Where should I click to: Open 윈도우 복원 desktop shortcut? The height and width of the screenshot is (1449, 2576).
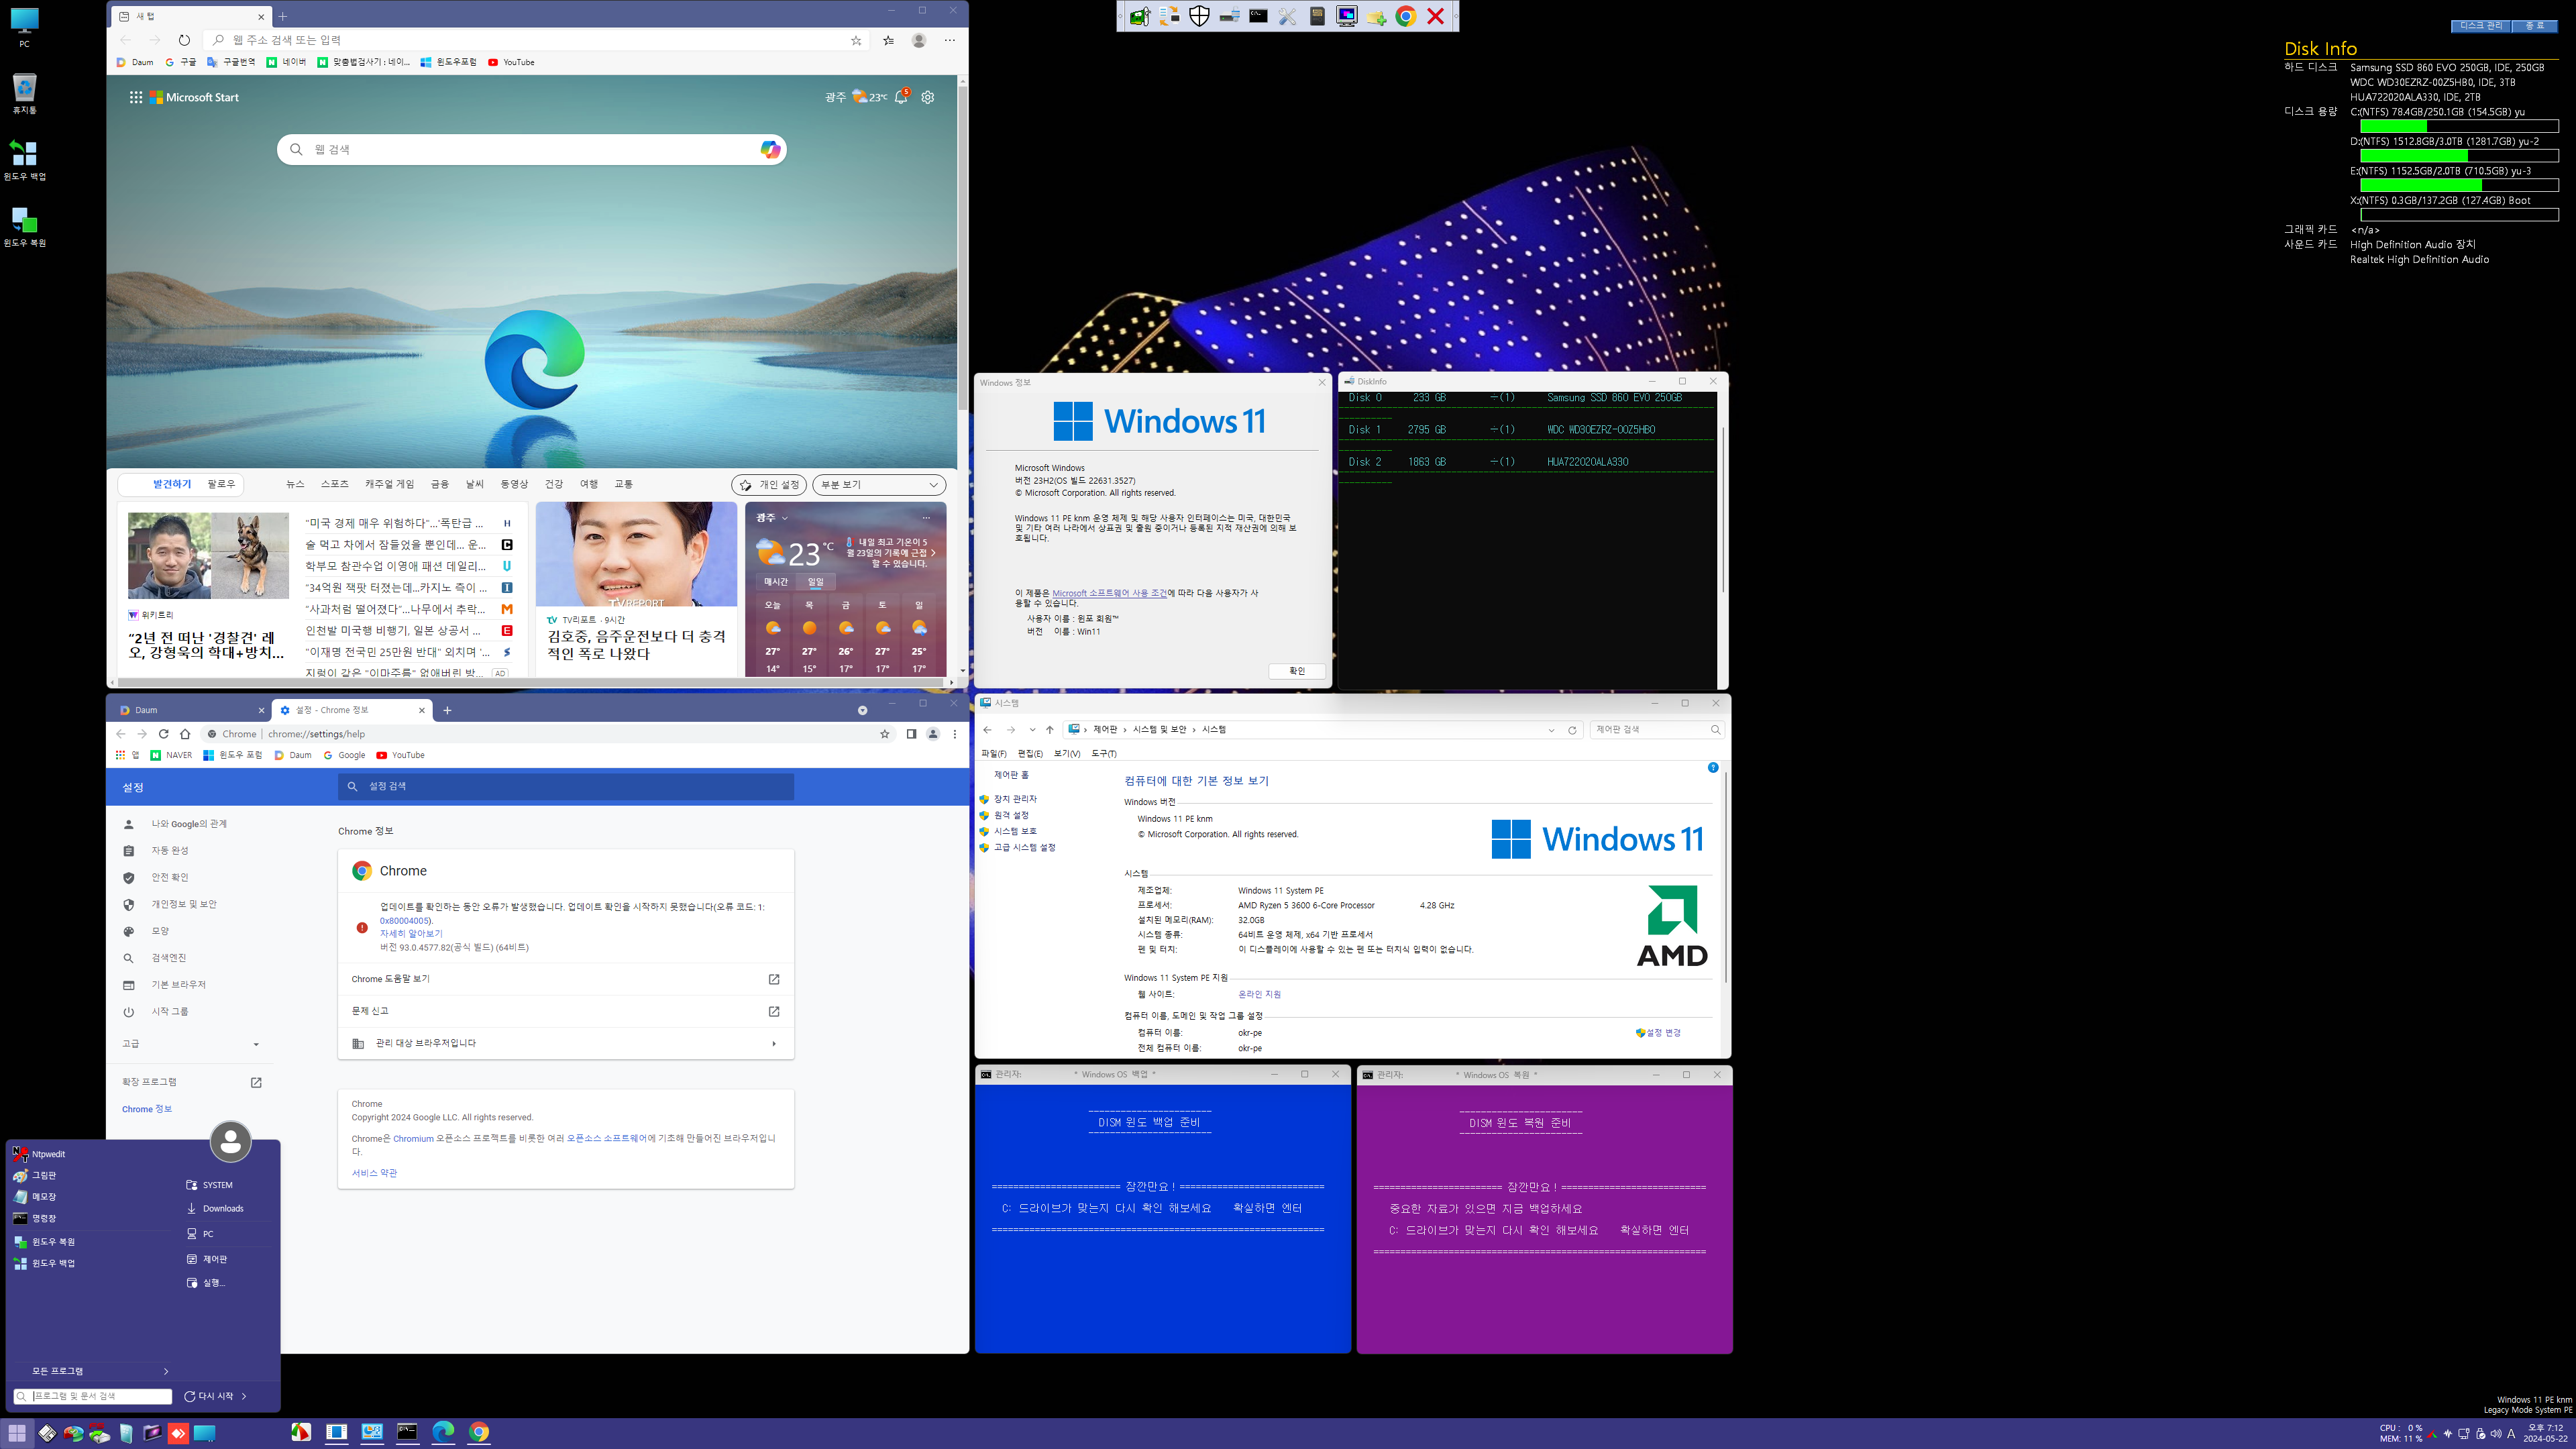[24, 226]
